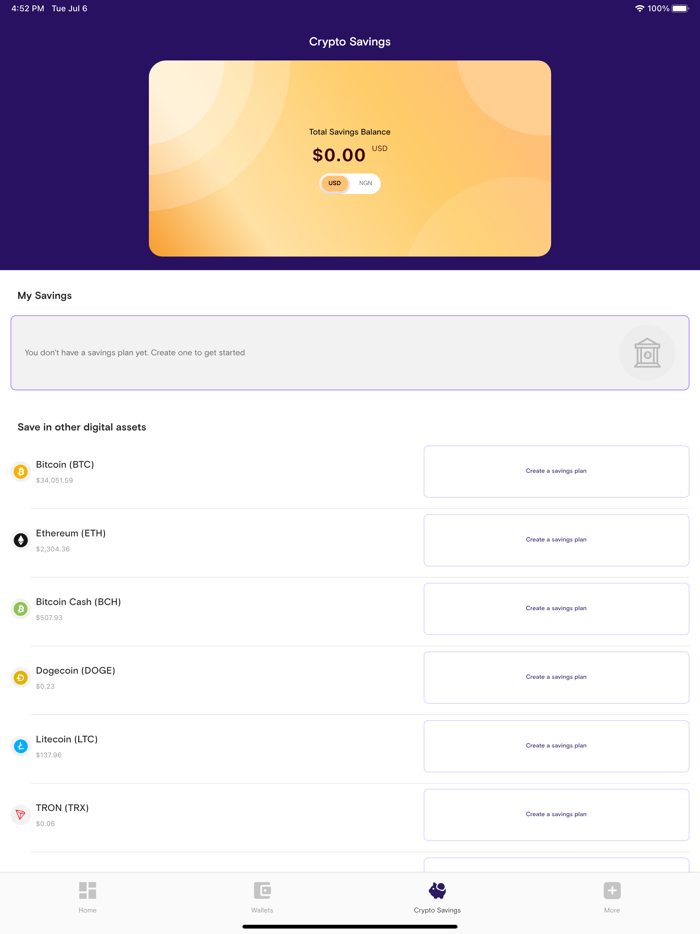Click the Litecoin (LTC) coin icon

[19, 746]
